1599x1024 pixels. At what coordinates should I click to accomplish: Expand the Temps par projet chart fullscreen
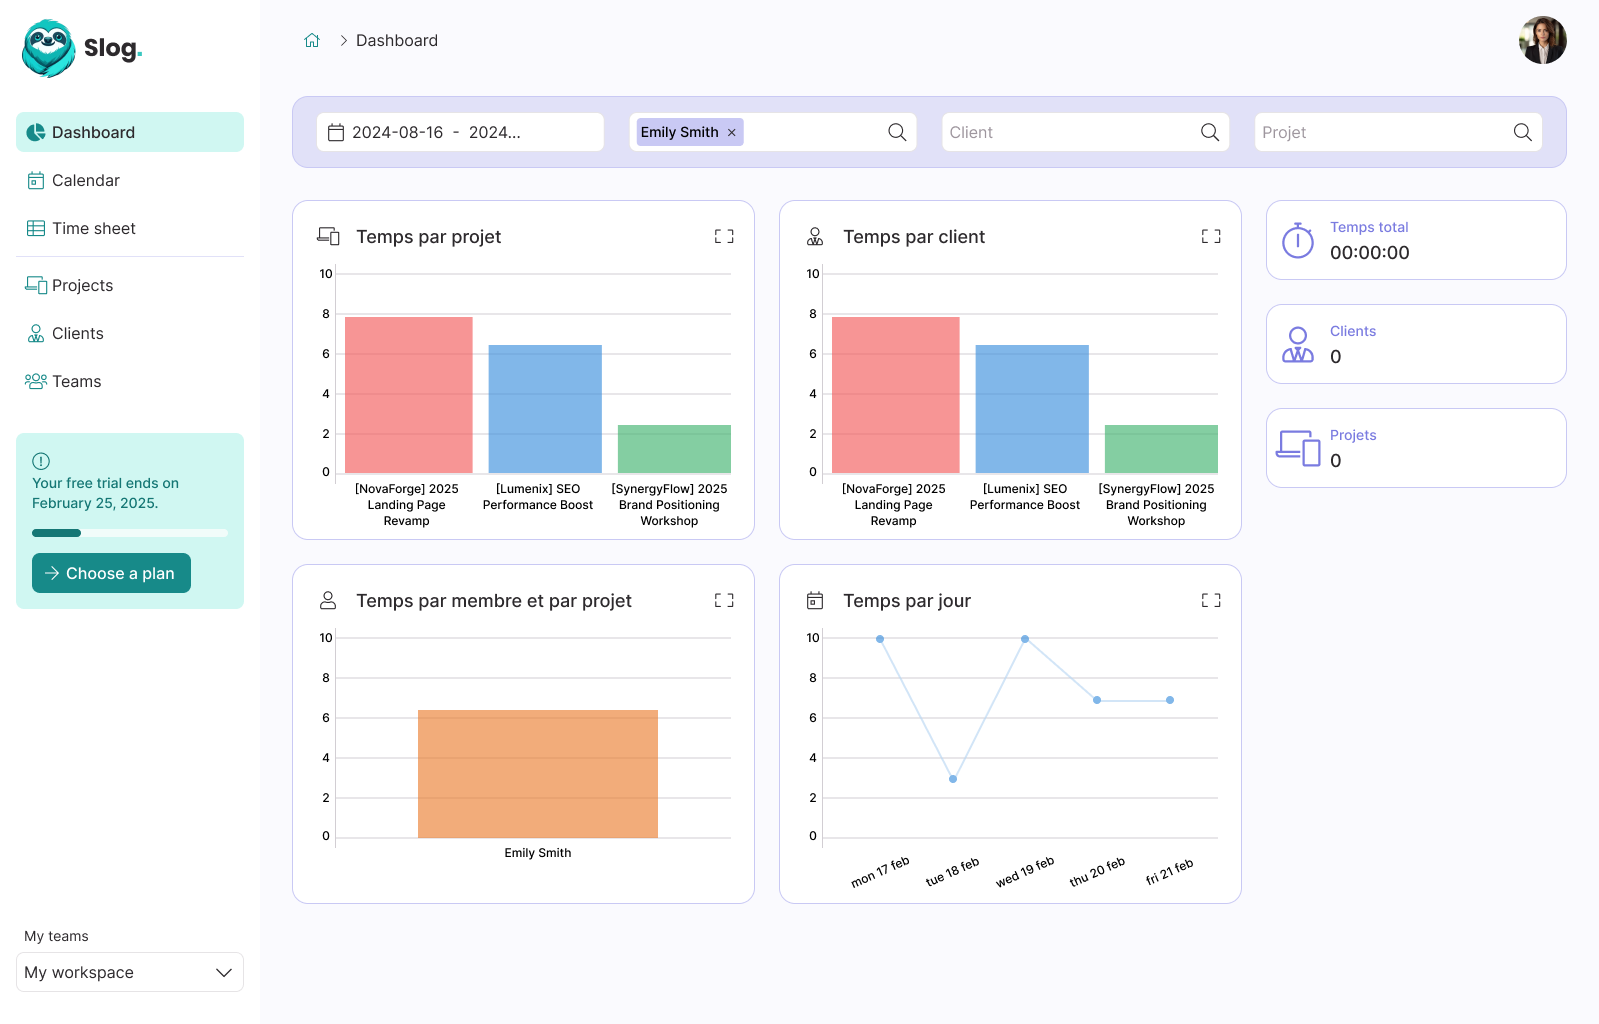click(x=724, y=237)
